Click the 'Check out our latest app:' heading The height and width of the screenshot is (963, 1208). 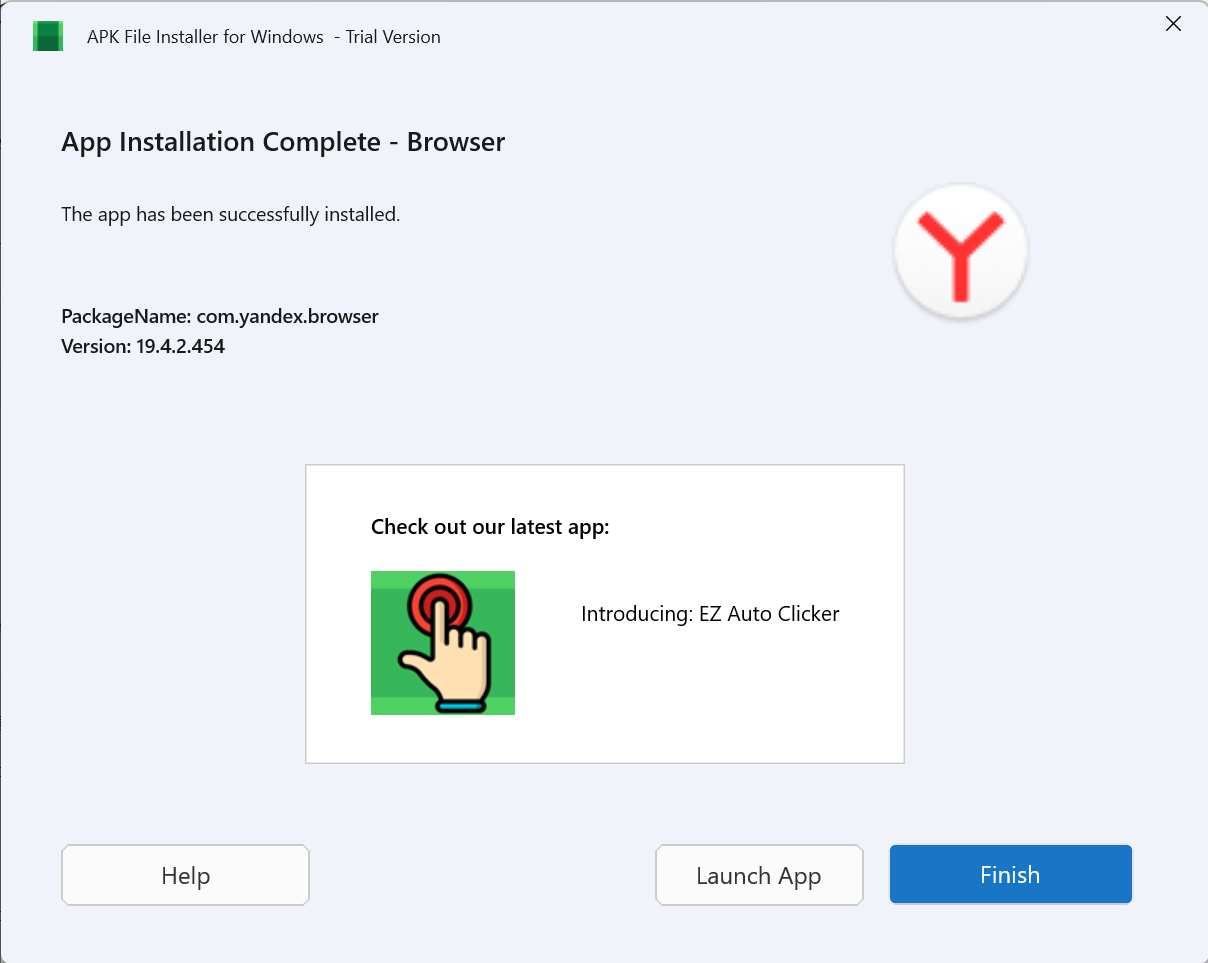pyautogui.click(x=490, y=527)
